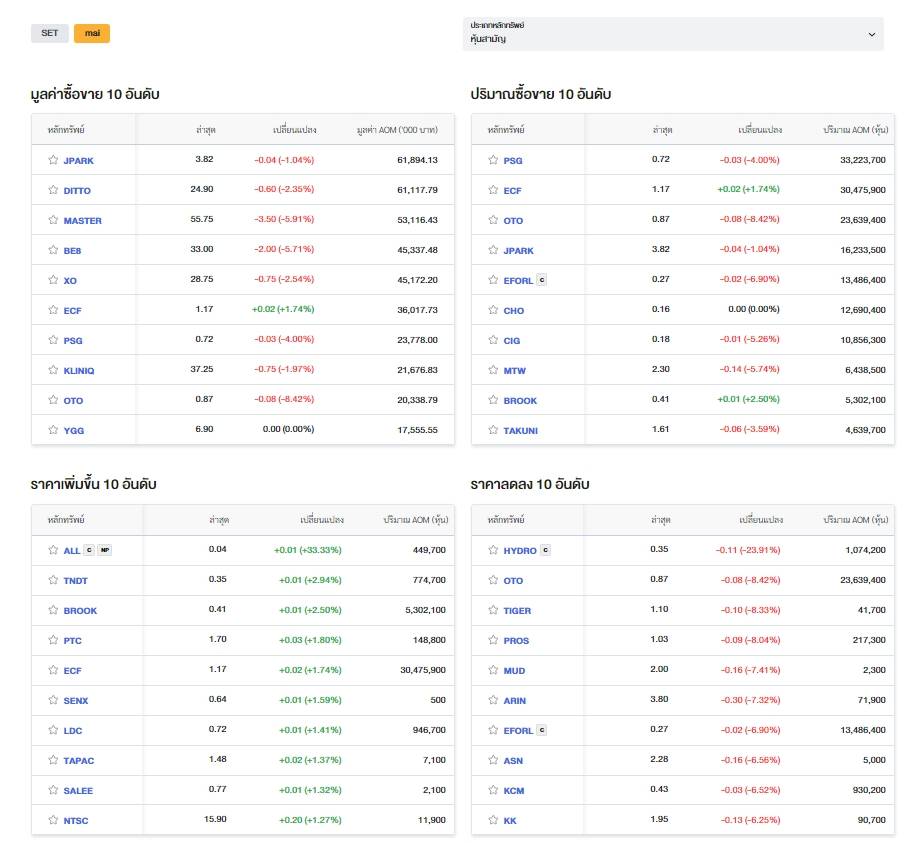Click the star next to KK
This screenshot has height=843, width=924.
coord(493,821)
